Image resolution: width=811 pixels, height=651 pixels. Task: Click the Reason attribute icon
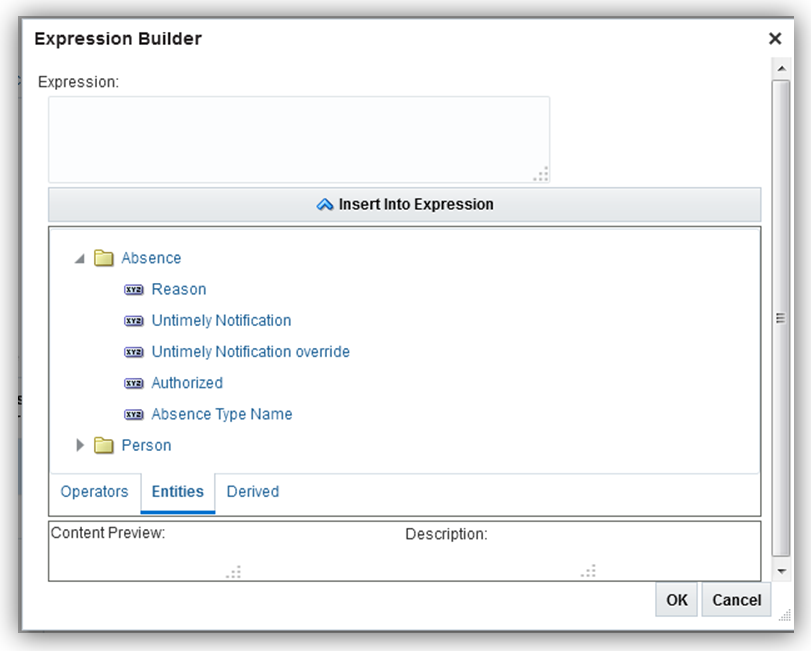pyautogui.click(x=134, y=290)
